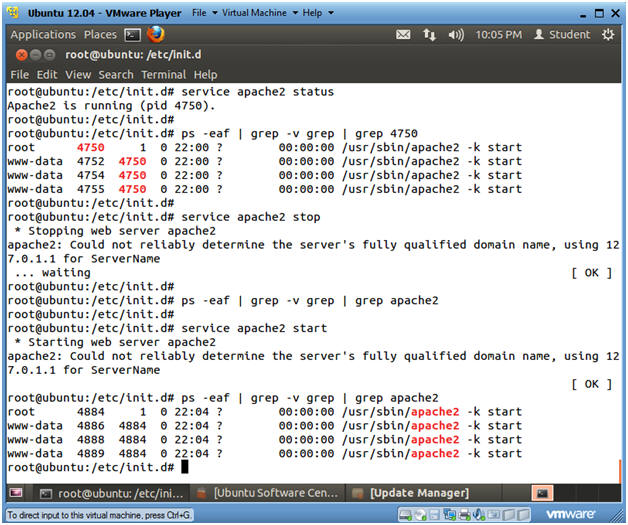Click the VMware CD/DVD drive status icon
This screenshot has height=525, width=628.
[x=420, y=515]
